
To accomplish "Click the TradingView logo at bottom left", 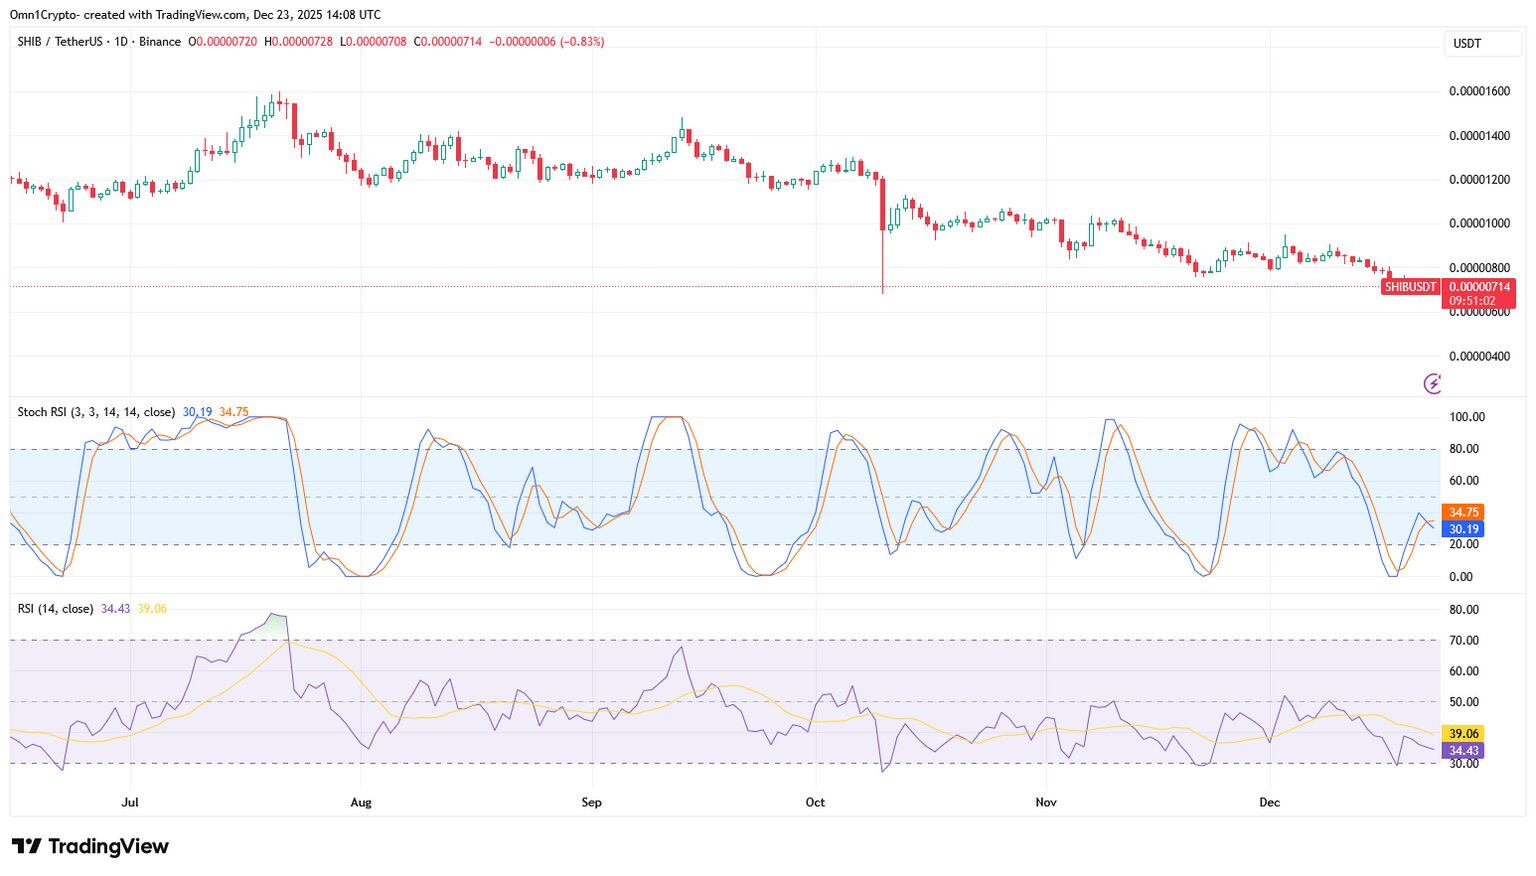I will (x=88, y=846).
